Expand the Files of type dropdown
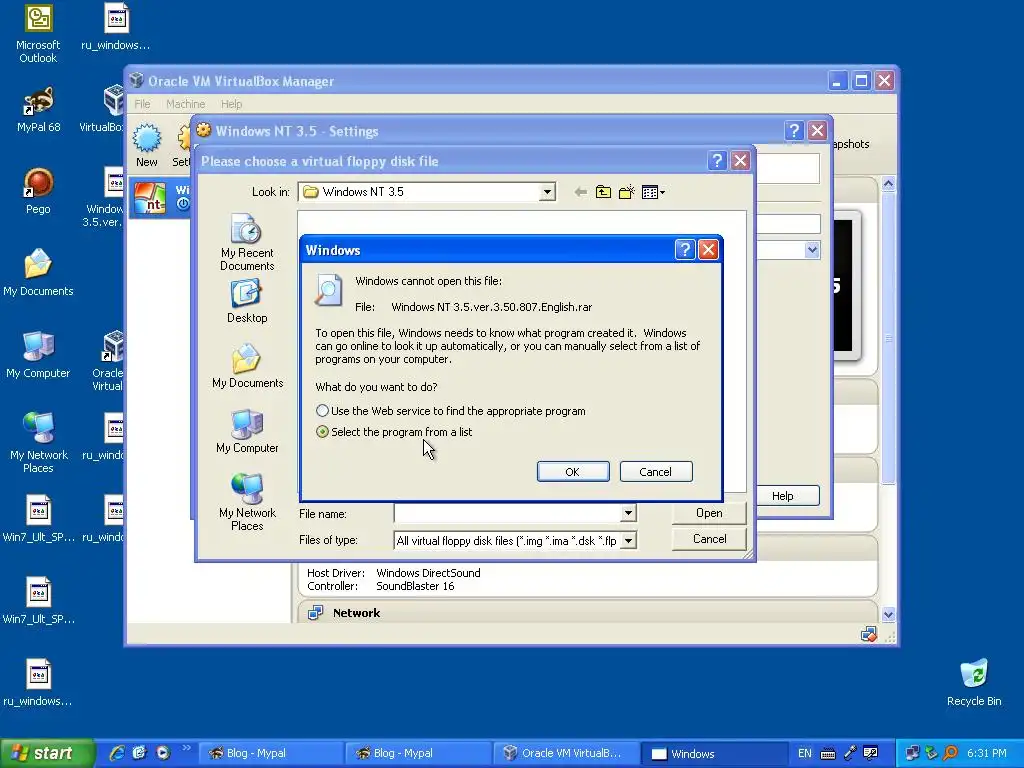The width and height of the screenshot is (1024, 768). click(x=629, y=541)
